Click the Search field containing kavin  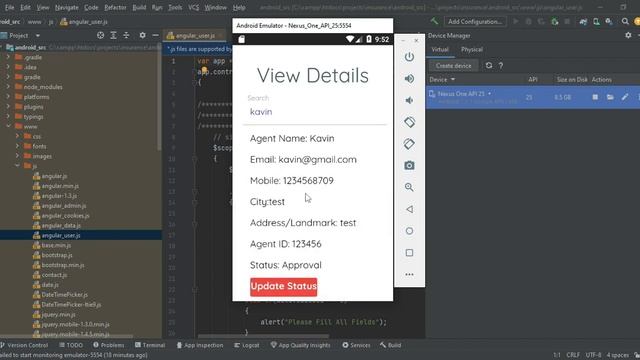tap(314, 112)
